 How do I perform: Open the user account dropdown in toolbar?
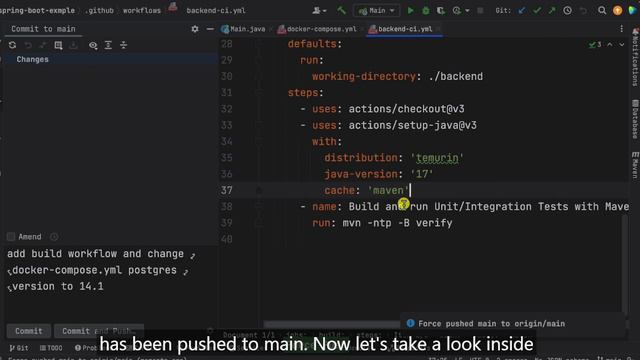[x=319, y=11]
